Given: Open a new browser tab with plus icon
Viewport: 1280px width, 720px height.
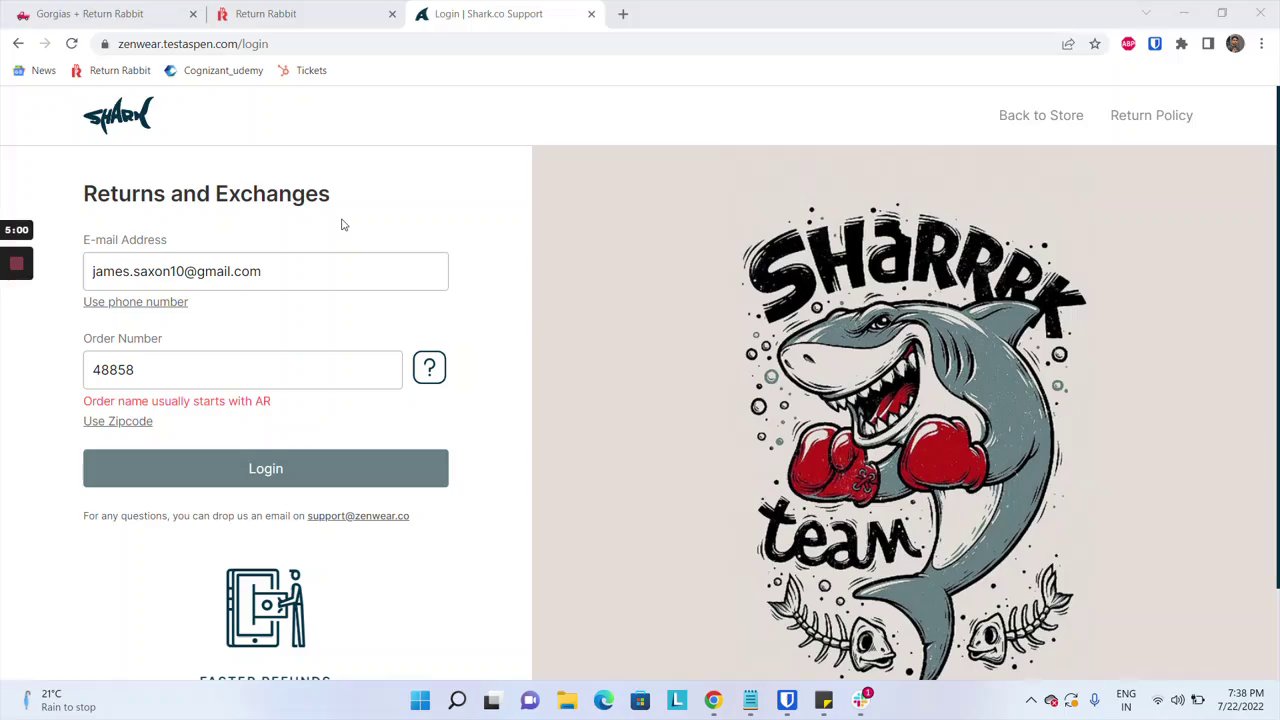Looking at the screenshot, I should tap(623, 14).
